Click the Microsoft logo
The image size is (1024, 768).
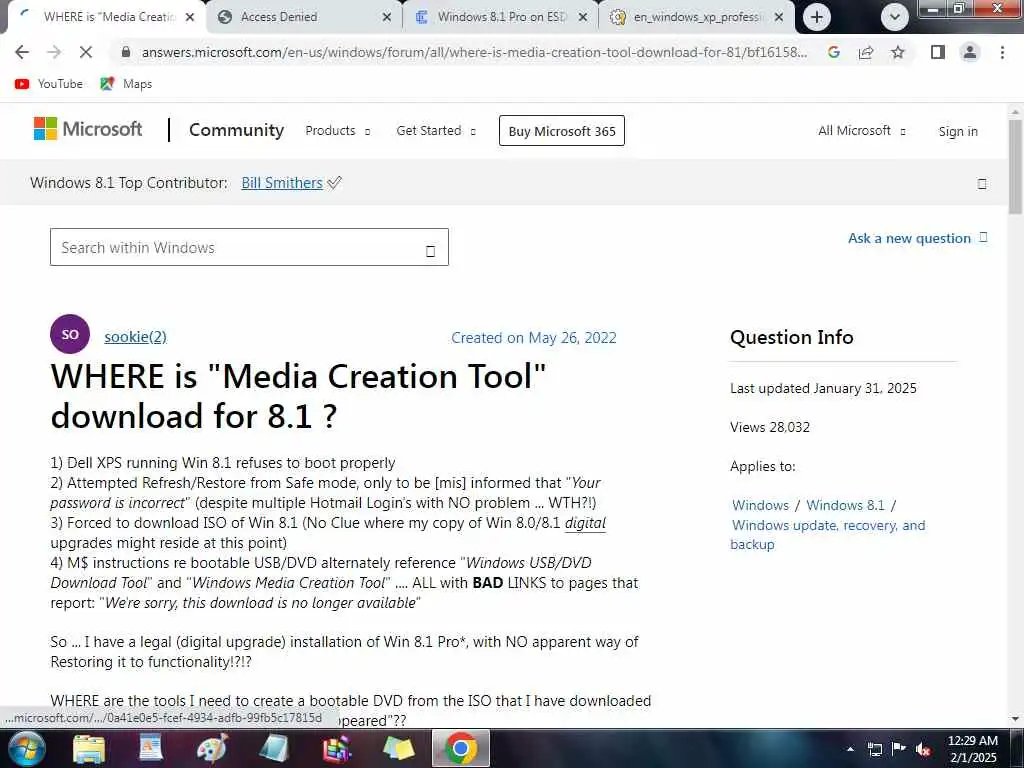[x=88, y=129]
